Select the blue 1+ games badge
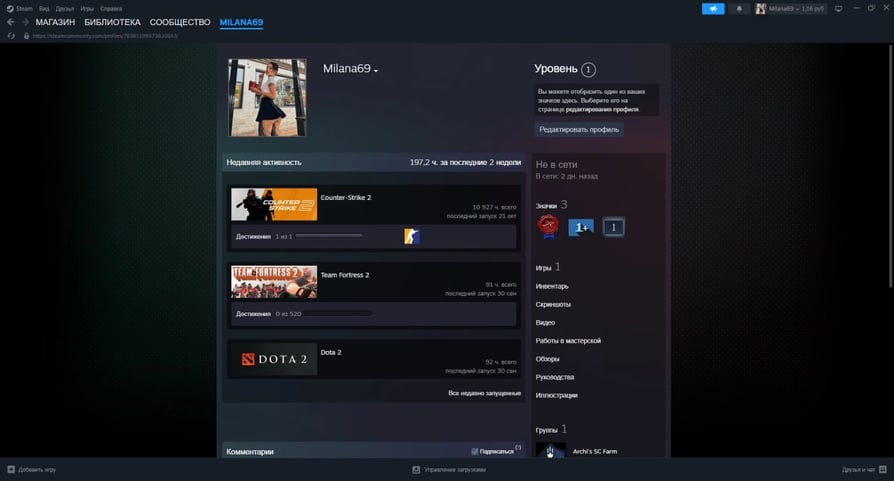 coord(580,227)
